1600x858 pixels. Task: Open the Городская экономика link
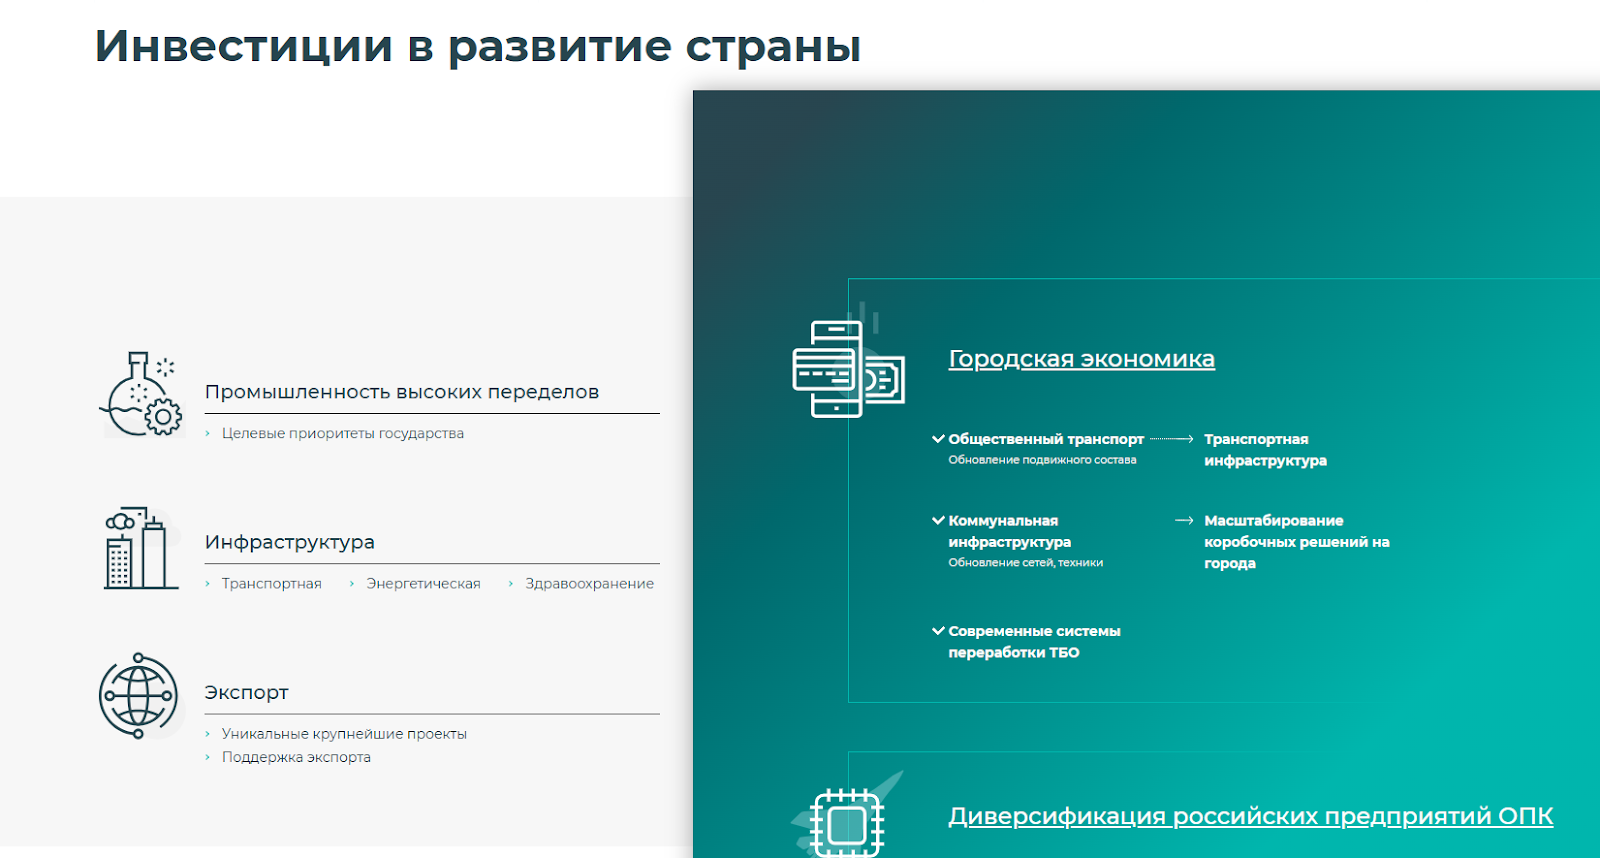pyautogui.click(x=1081, y=359)
